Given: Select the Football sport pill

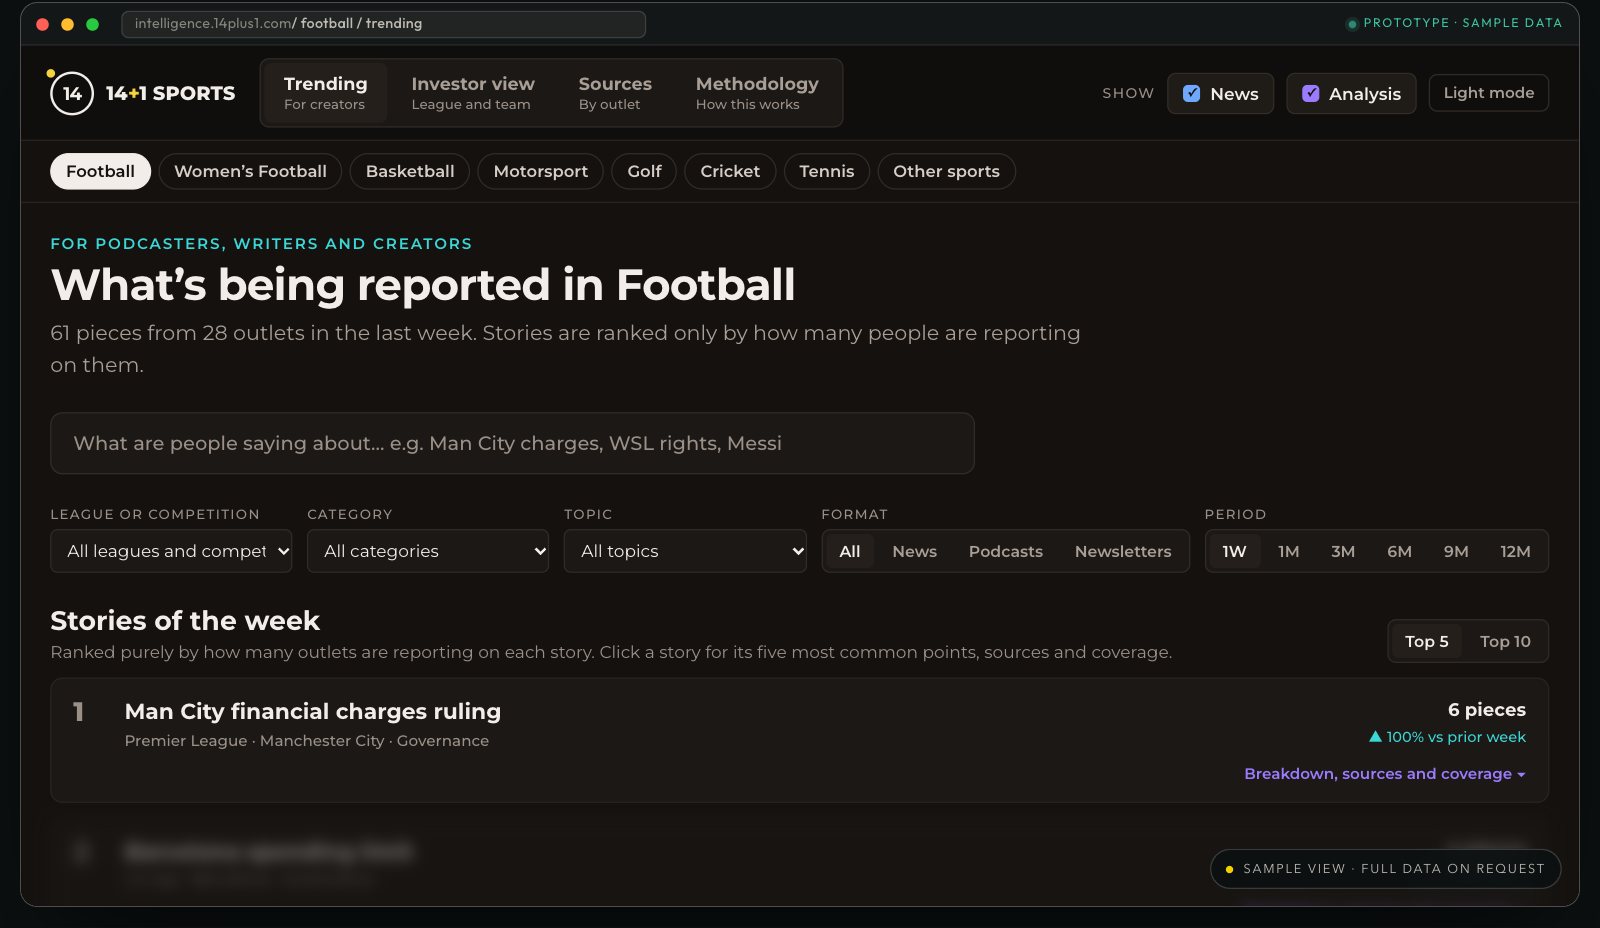Looking at the screenshot, I should (100, 171).
